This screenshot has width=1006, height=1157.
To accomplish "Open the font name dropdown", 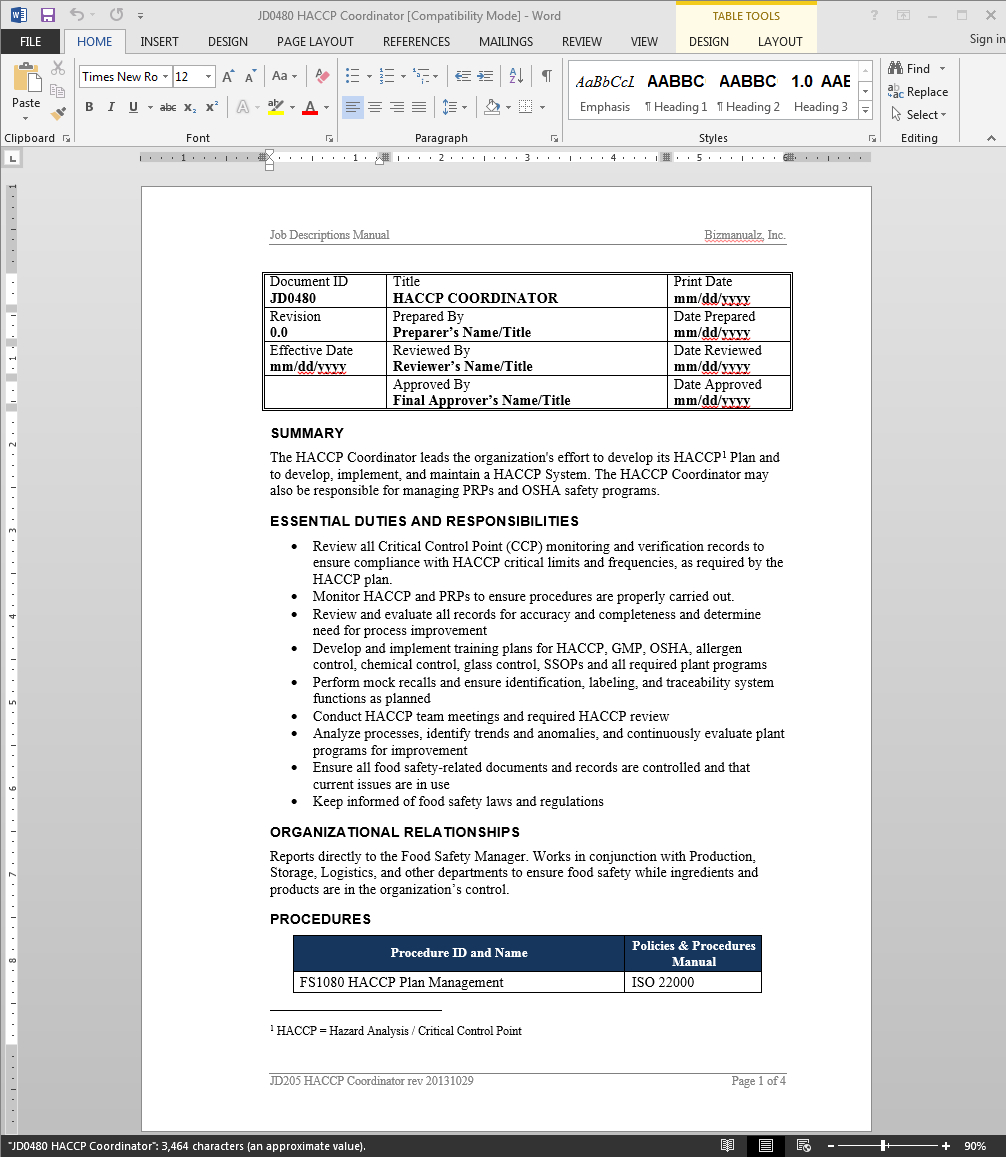I will 165,77.
